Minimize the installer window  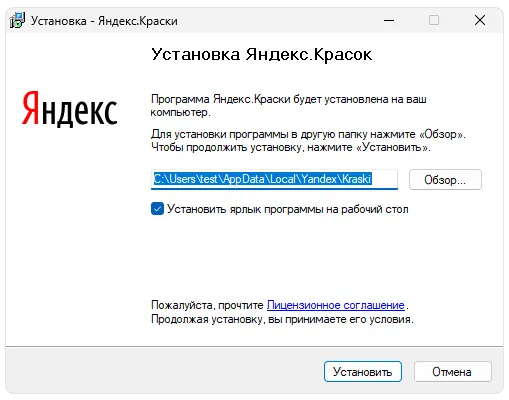pos(389,20)
